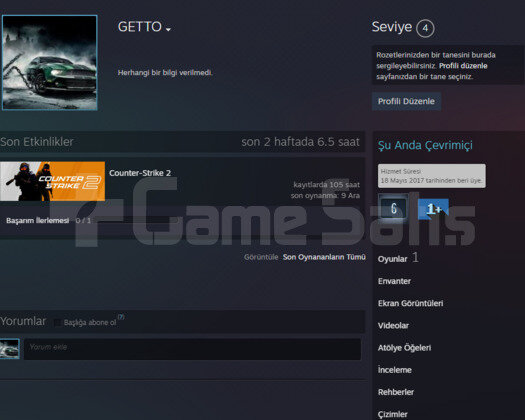The image size is (525, 420).
Task: Open the GETTO persona name dropdown arrow
Action: (x=168, y=29)
